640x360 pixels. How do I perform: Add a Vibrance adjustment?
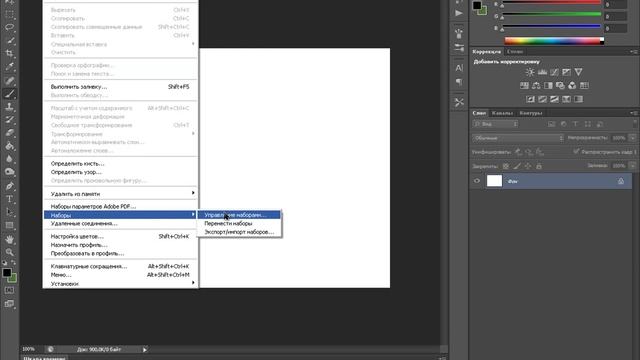(x=578, y=72)
